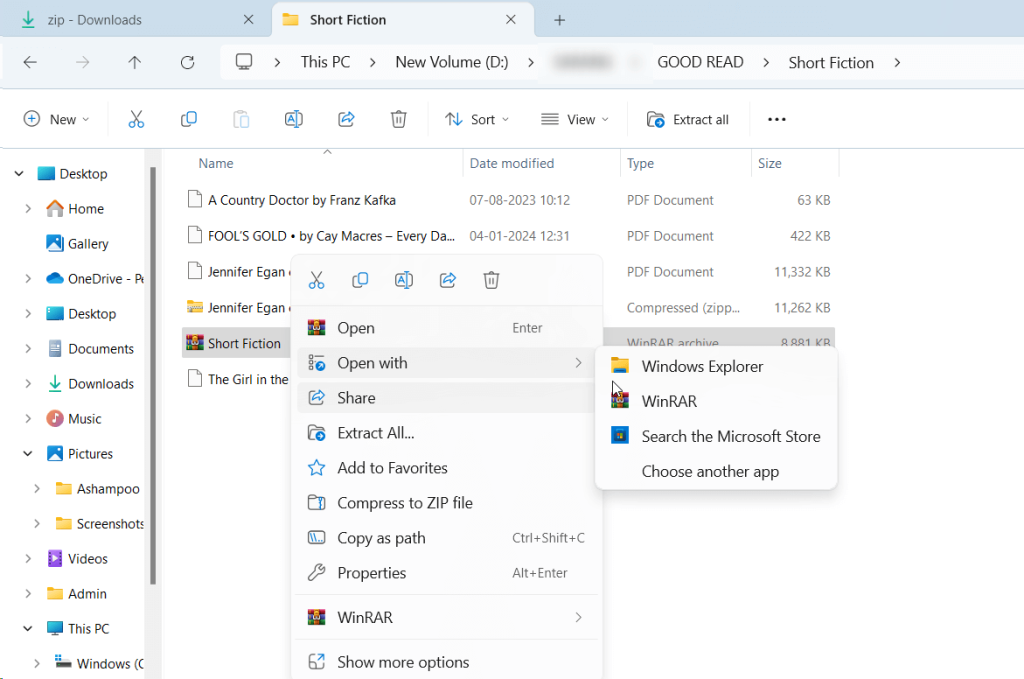
Task: Click the Rename icon in the context menu
Action: (404, 280)
